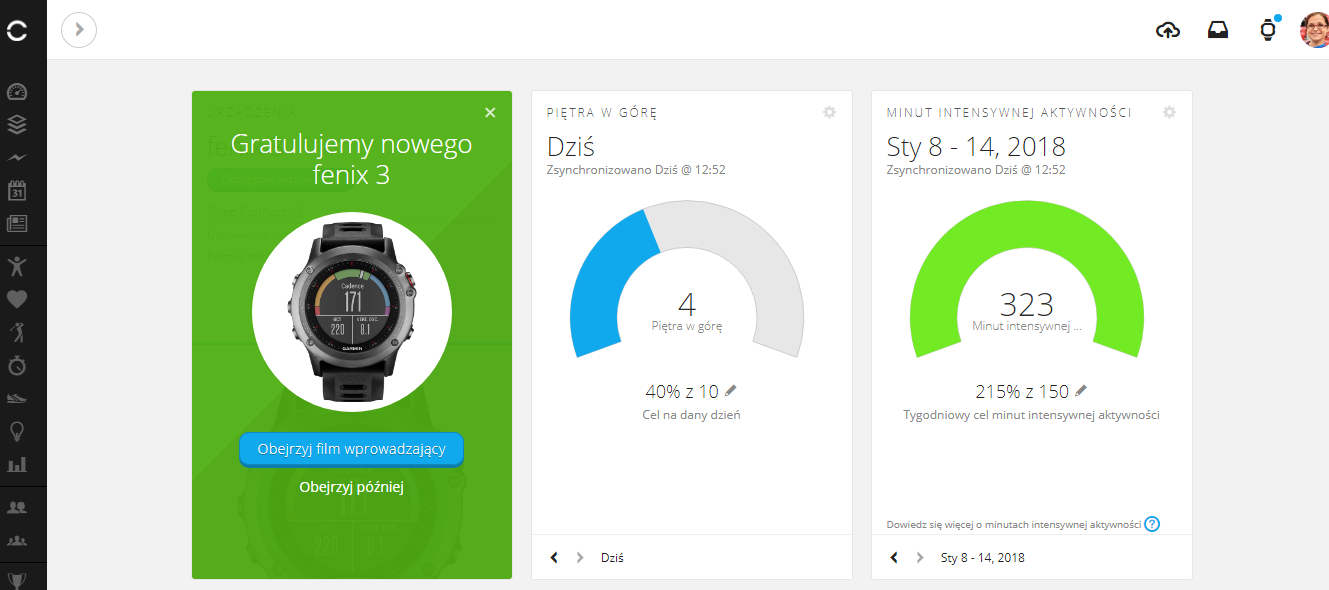Click the Garmin Connect logo icon
Image resolution: width=1329 pixels, height=590 pixels.
point(17,31)
